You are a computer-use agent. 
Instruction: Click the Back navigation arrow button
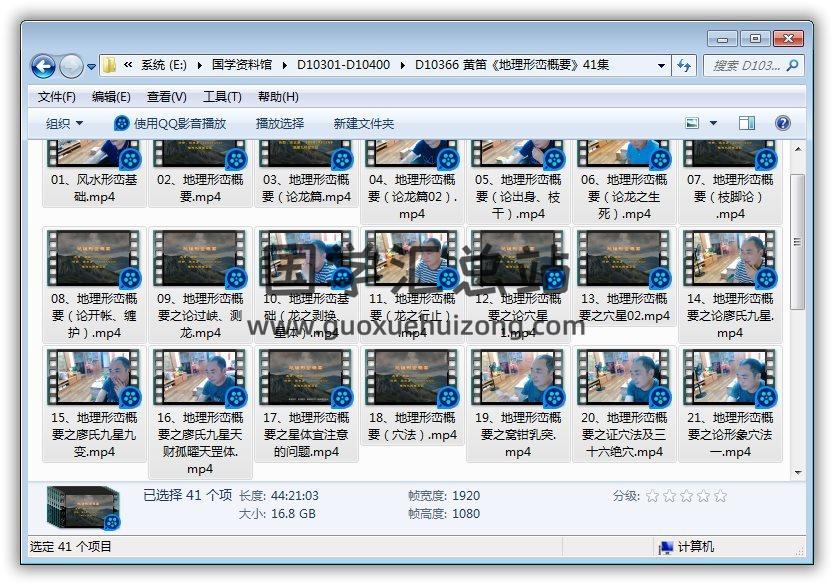click(x=43, y=66)
